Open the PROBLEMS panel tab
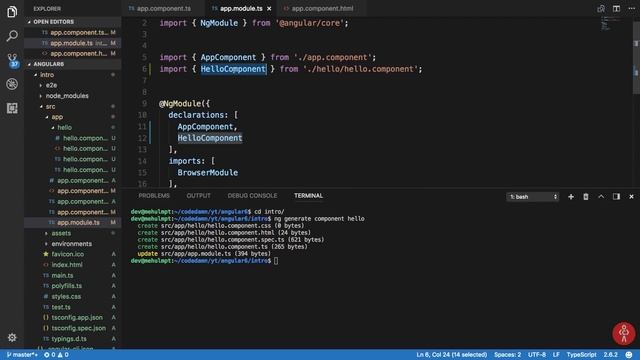The width and height of the screenshot is (640, 360). click(154, 196)
